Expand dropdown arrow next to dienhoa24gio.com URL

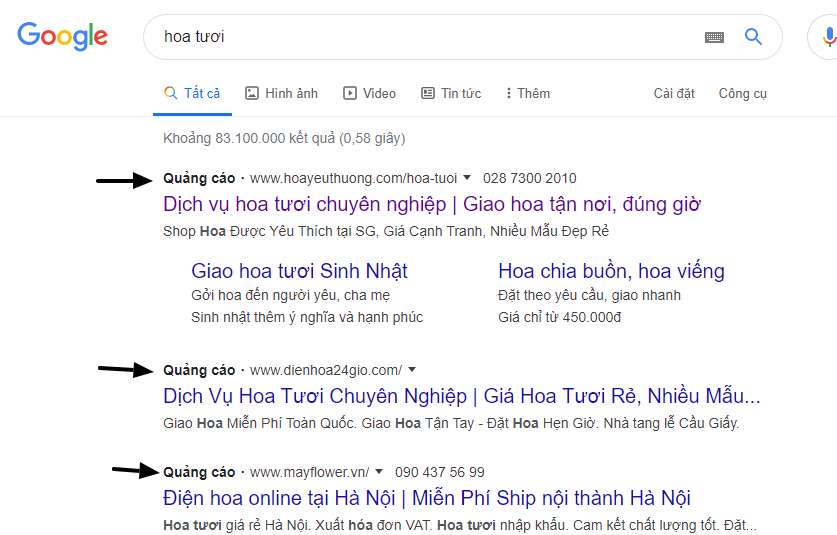coord(412,369)
